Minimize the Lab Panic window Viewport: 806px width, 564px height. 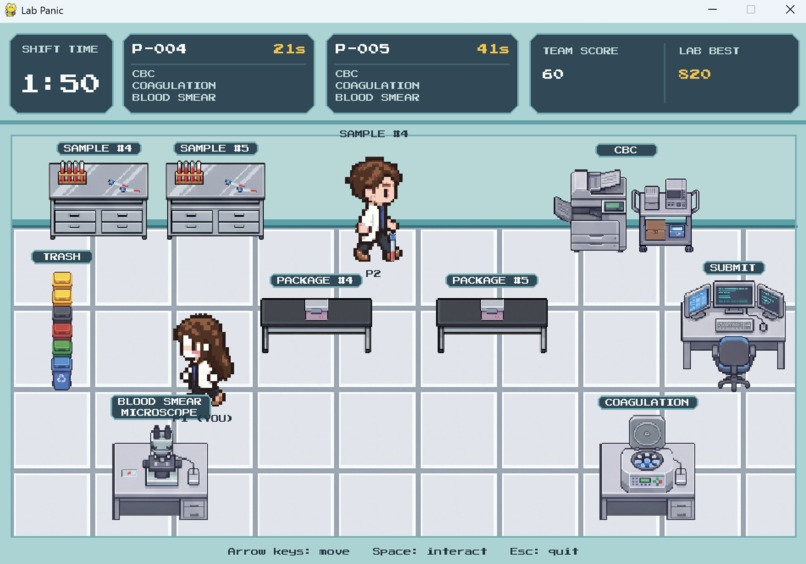(x=712, y=10)
